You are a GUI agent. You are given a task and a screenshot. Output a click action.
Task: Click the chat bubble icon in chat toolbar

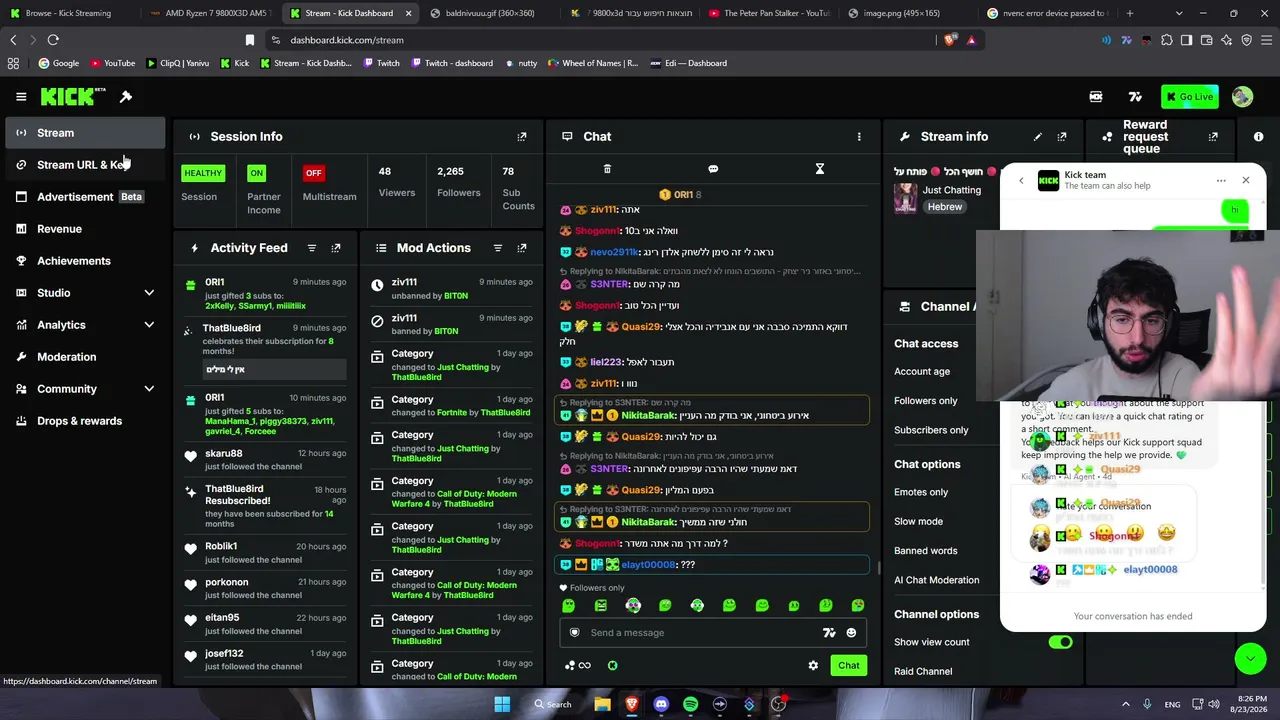pos(713,169)
